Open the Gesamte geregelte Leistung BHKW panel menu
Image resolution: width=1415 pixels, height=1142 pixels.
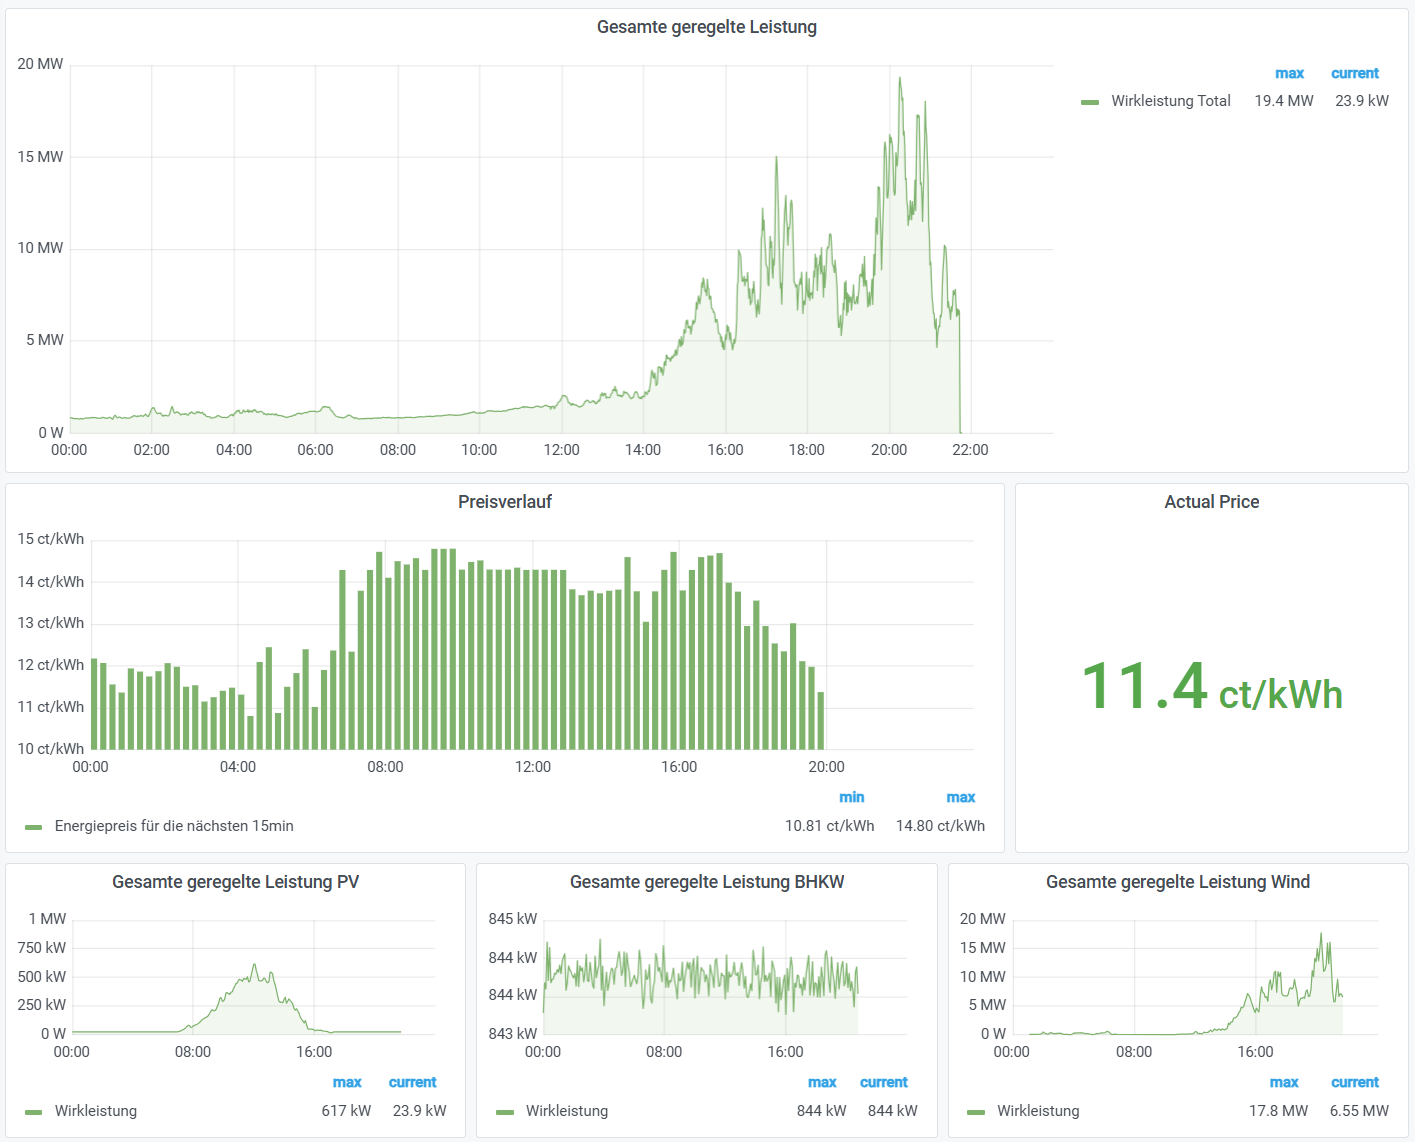coord(707,882)
